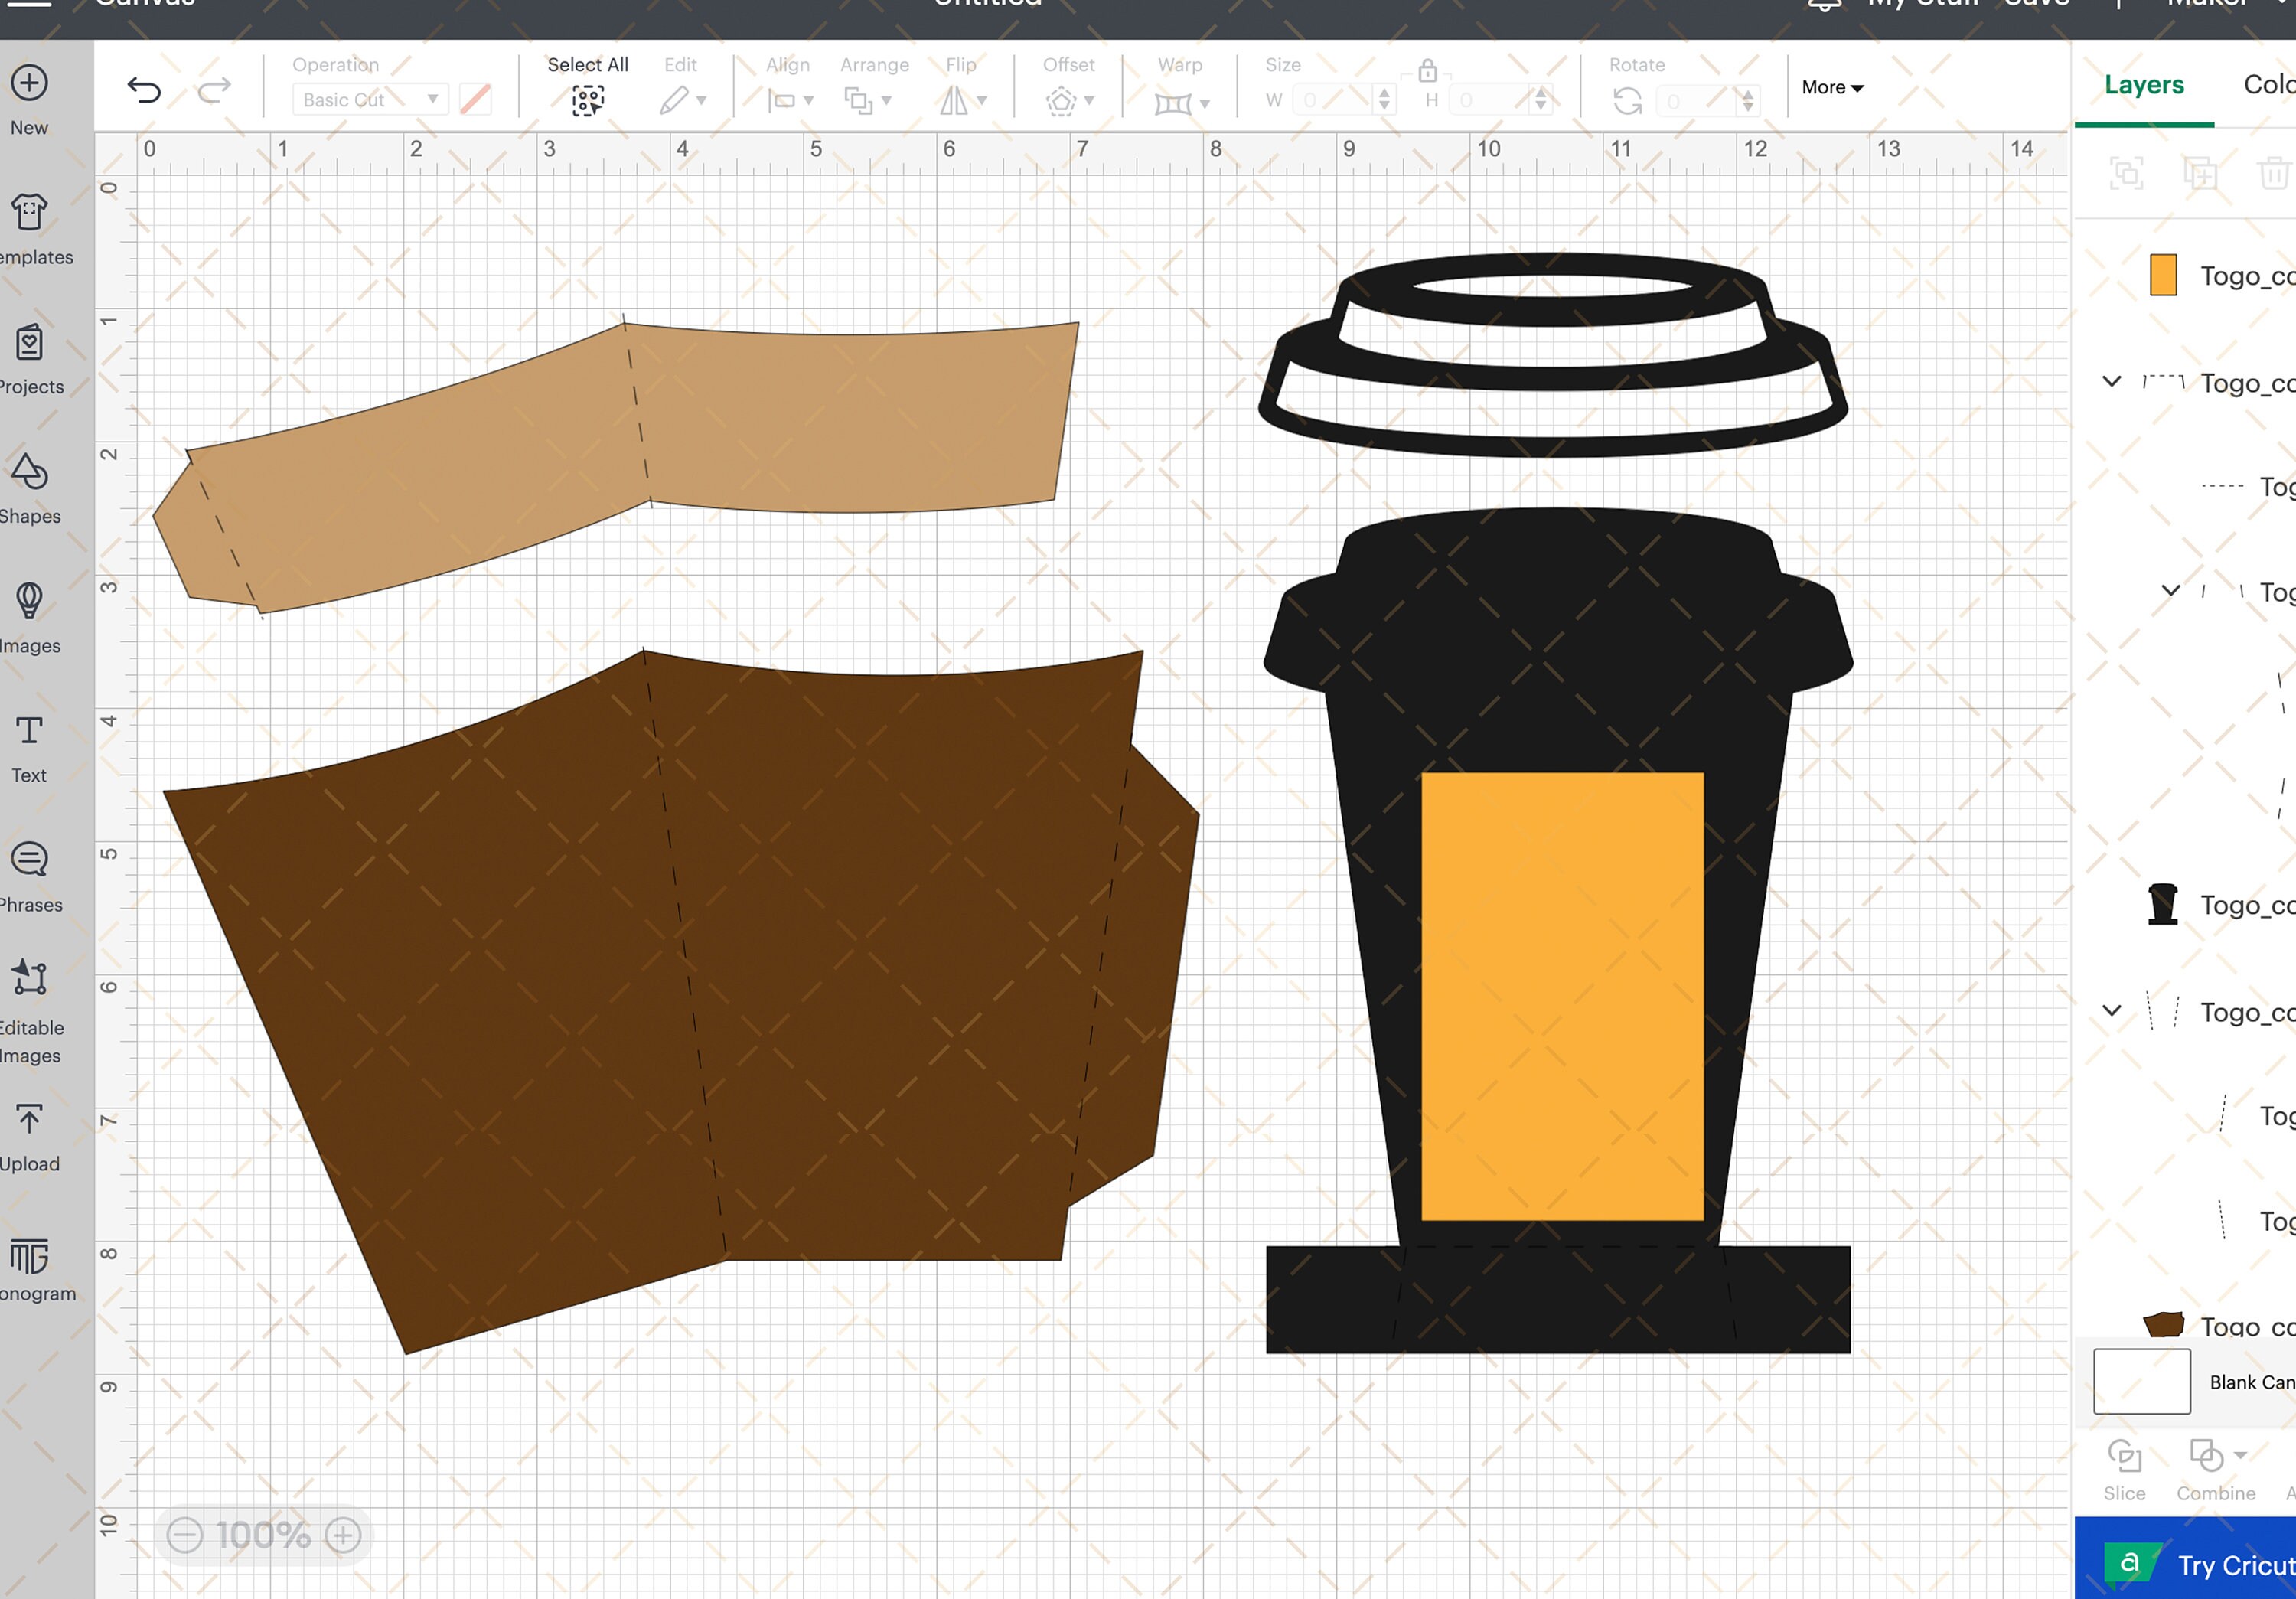The image size is (2296, 1599).
Task: Open the Operation Basic Cut dropdown
Action: pyautogui.click(x=370, y=100)
